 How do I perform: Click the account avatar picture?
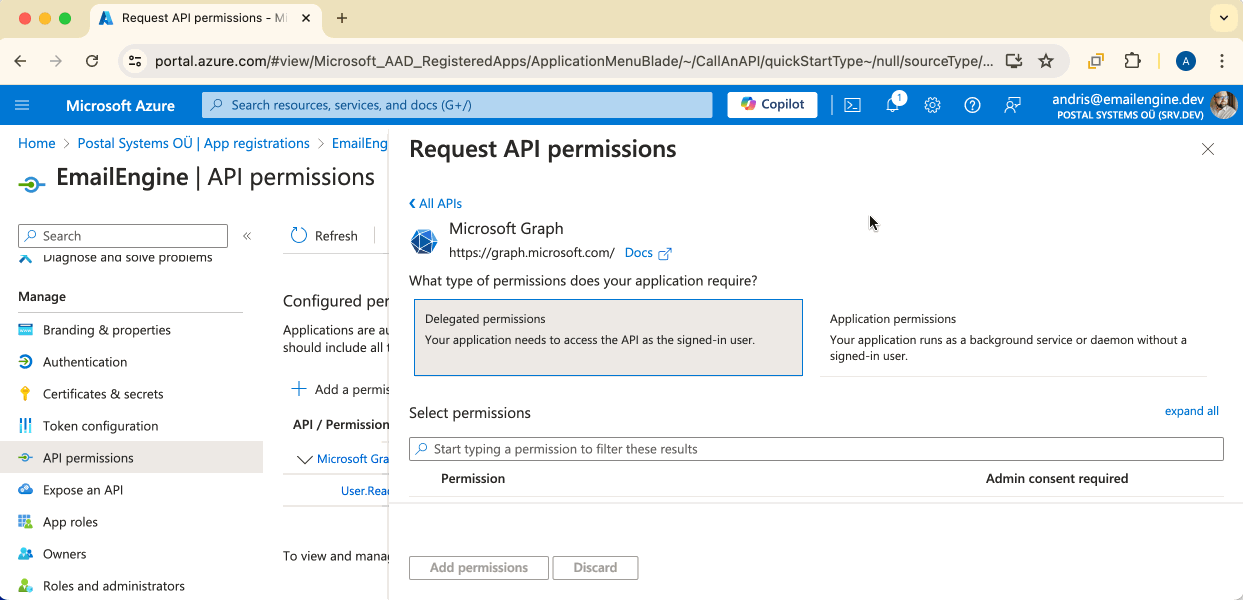tap(1222, 104)
